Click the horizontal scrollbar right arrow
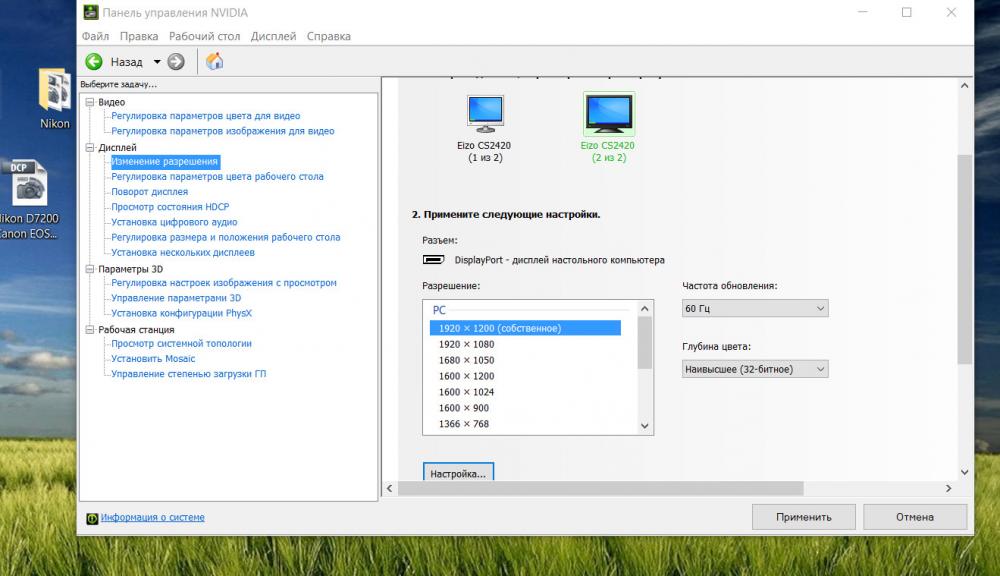 coord(948,489)
